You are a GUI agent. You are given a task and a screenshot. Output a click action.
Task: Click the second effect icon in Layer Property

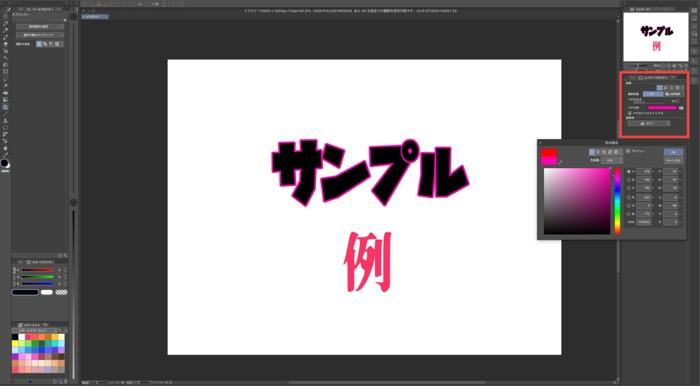pos(666,88)
